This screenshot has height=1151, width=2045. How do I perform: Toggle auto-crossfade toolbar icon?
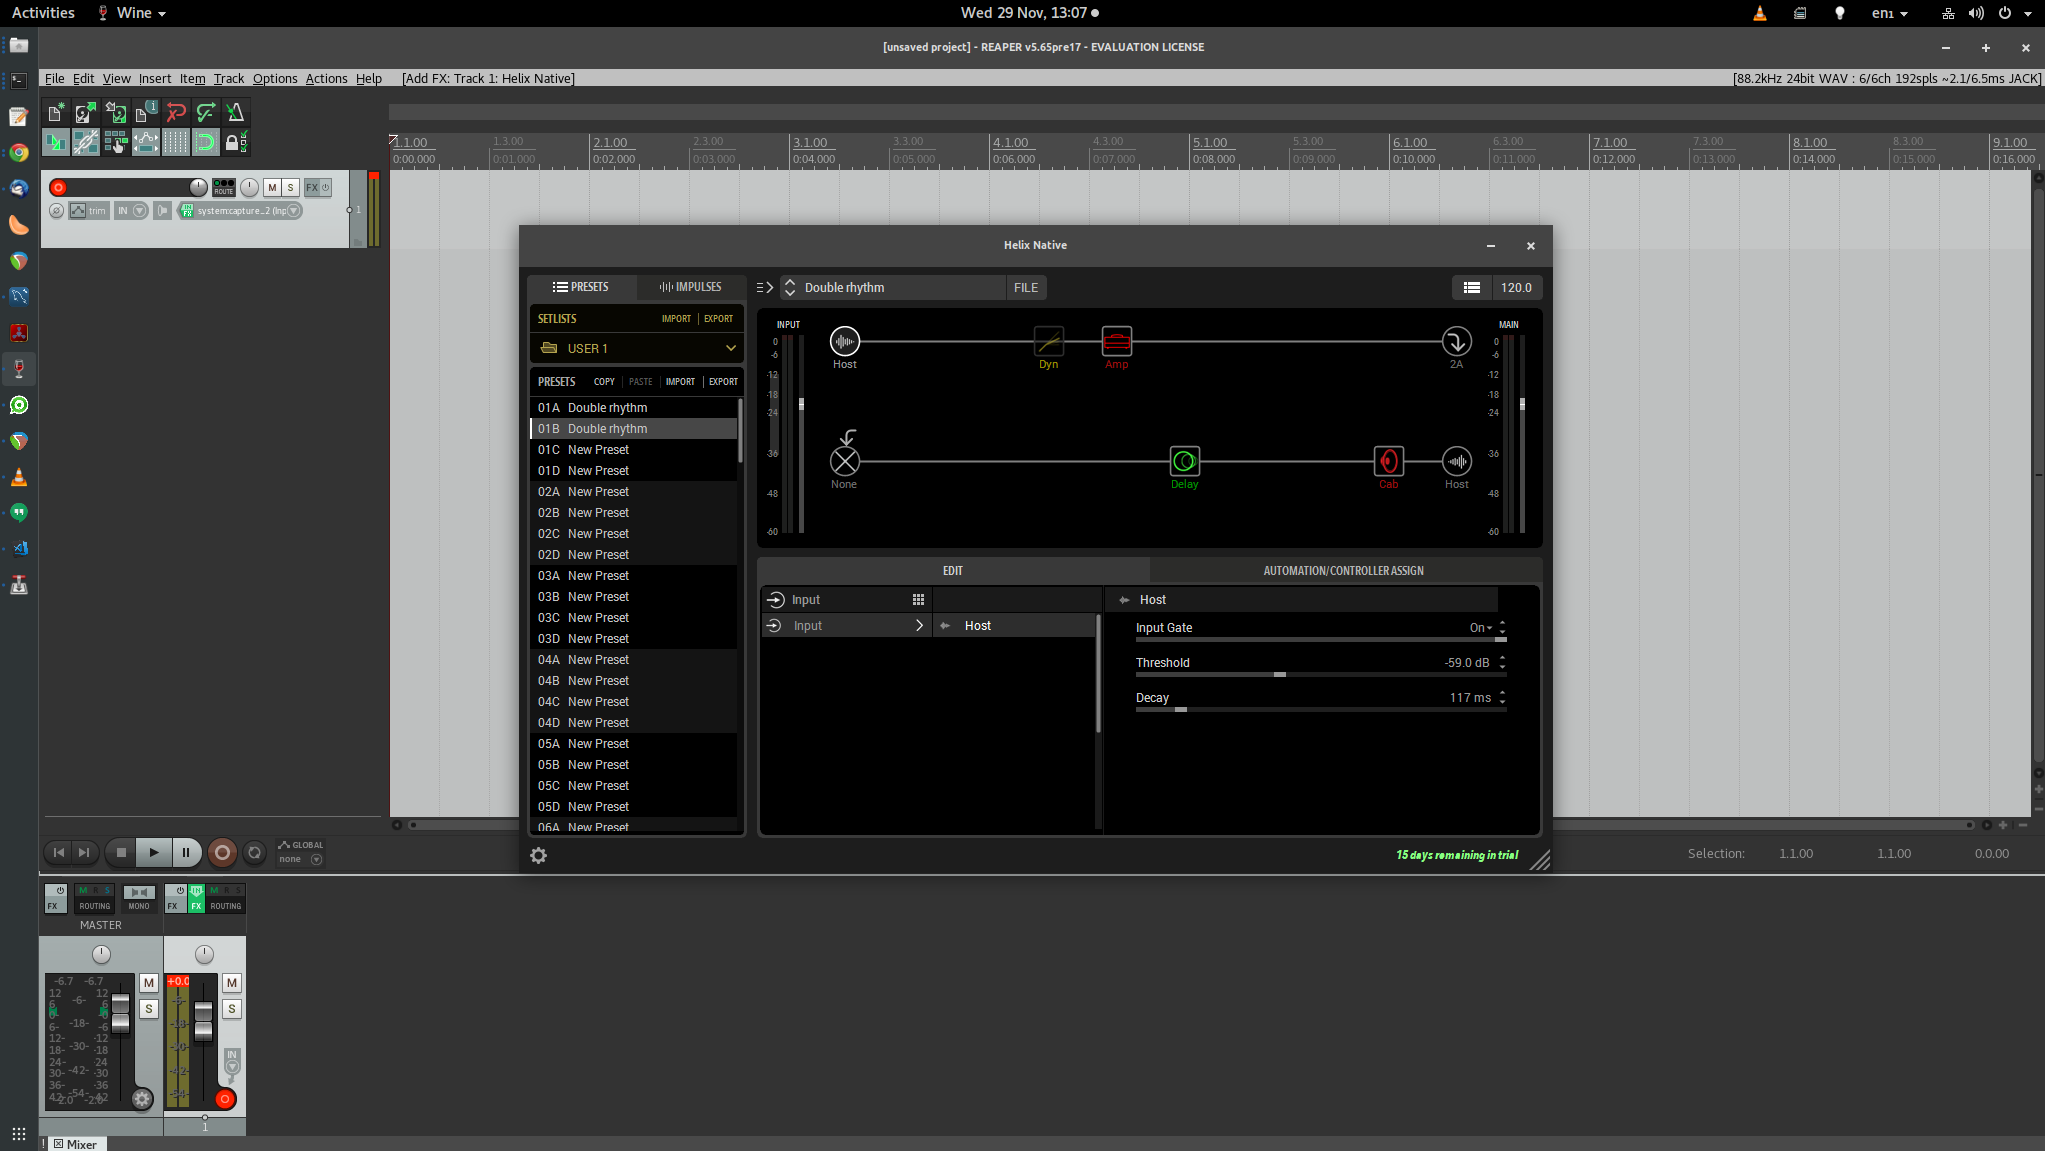click(56, 143)
